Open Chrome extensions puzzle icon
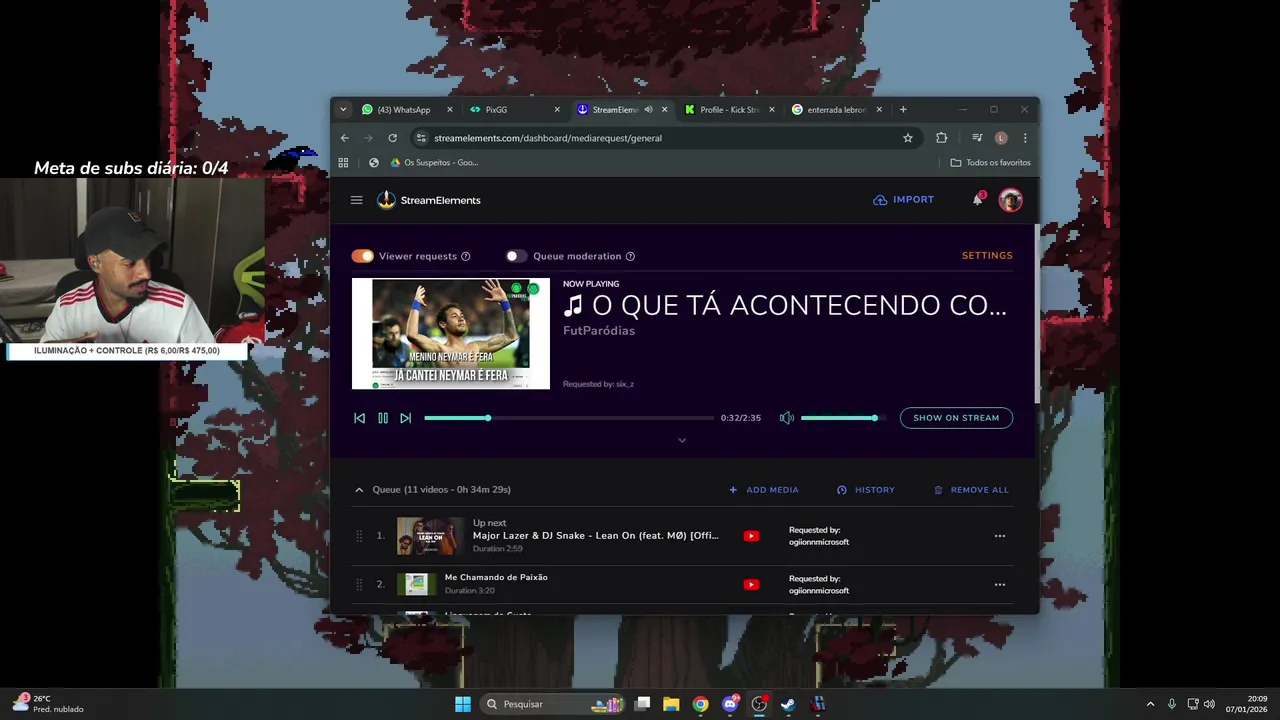Viewport: 1280px width, 720px height. coord(941,138)
